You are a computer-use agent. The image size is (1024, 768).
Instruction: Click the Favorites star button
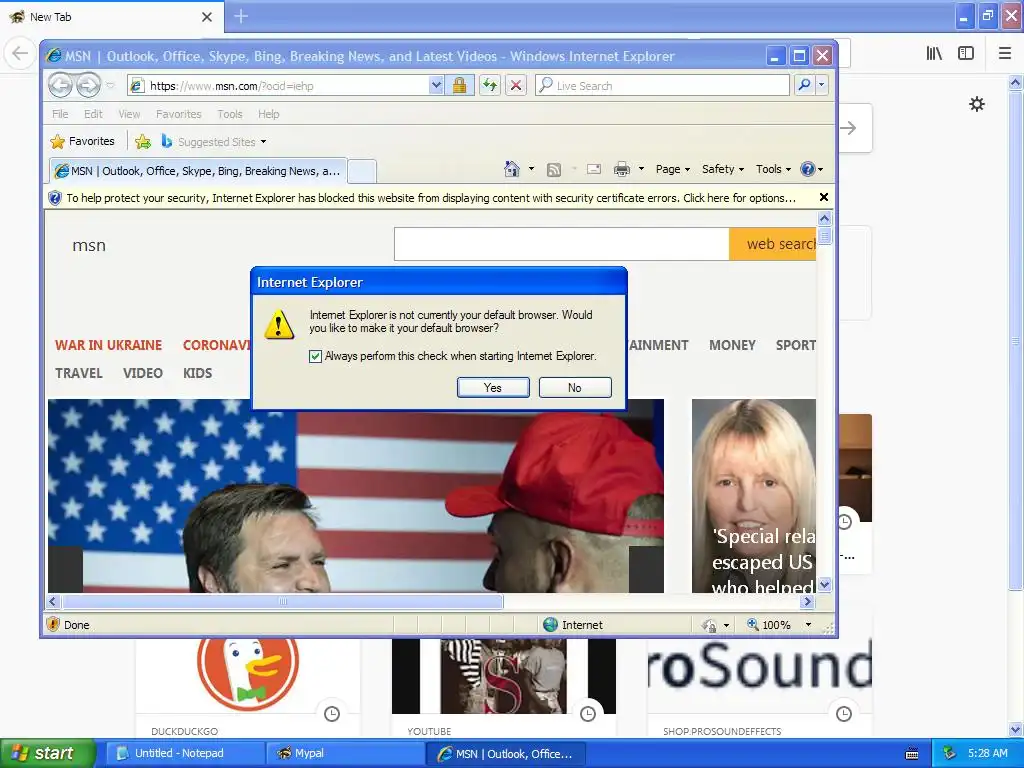pyautogui.click(x=82, y=141)
